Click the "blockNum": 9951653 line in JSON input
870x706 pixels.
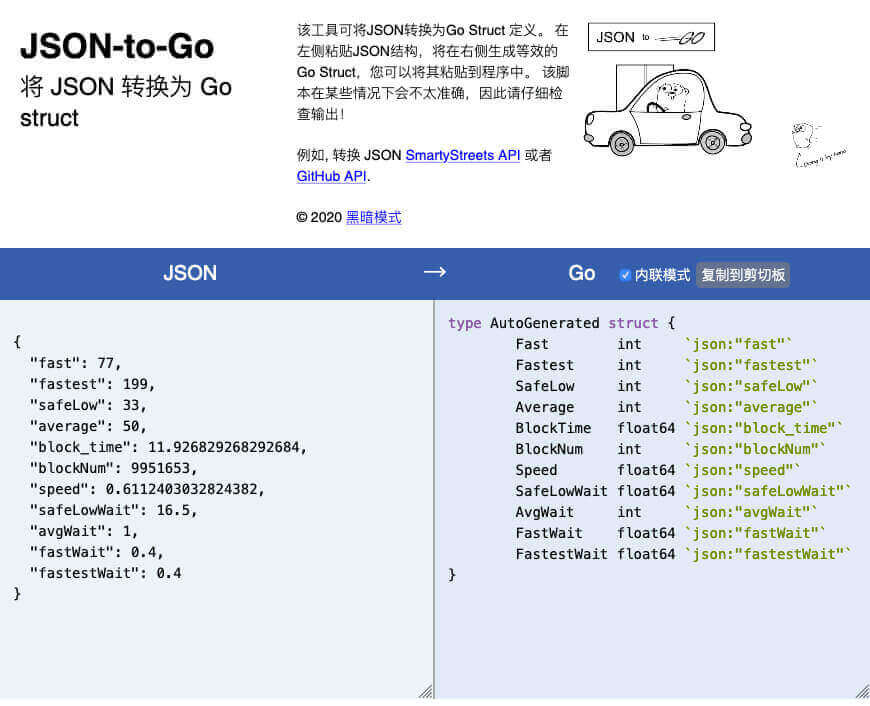pos(114,468)
